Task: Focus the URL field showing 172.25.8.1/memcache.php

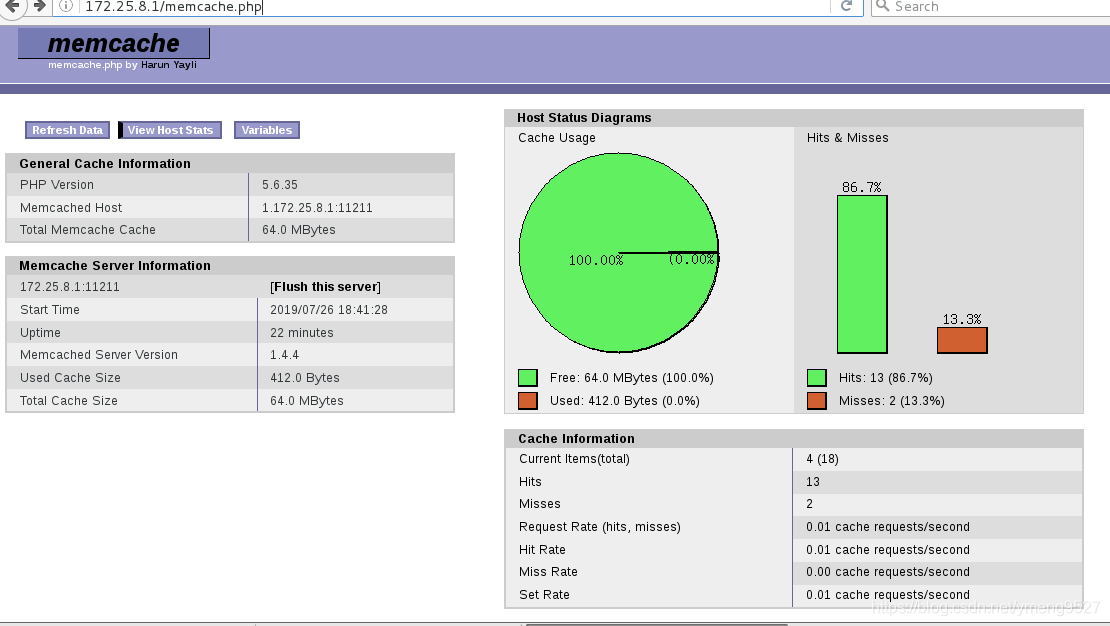Action: coord(453,7)
